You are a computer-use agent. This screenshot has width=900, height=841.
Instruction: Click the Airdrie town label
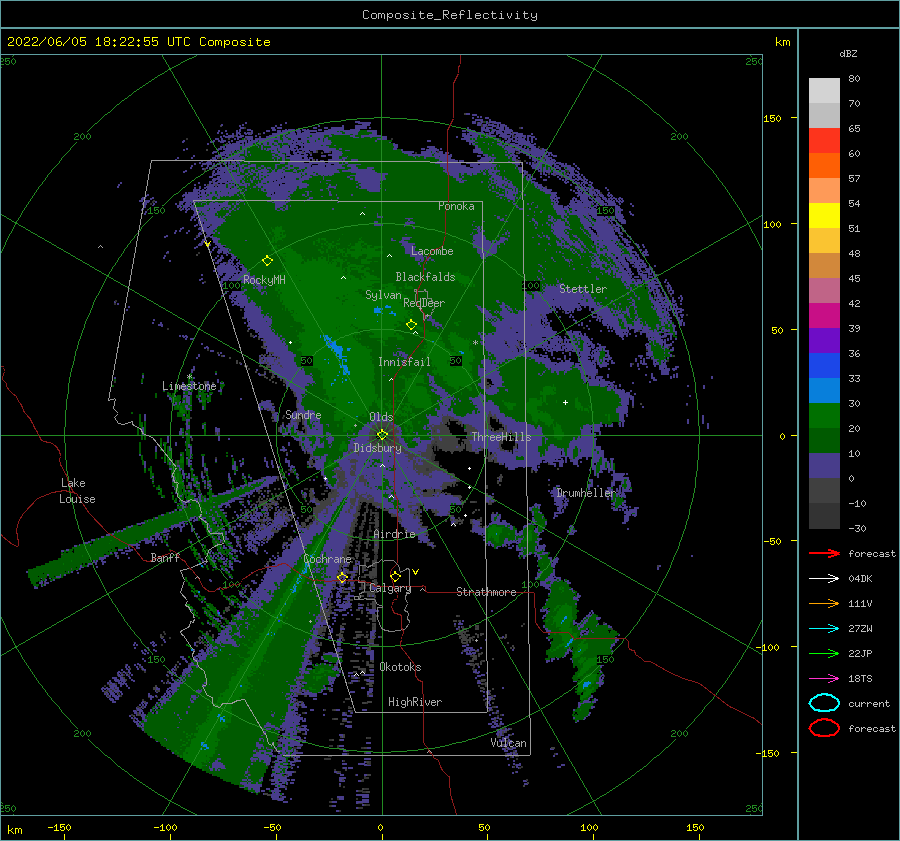[394, 534]
